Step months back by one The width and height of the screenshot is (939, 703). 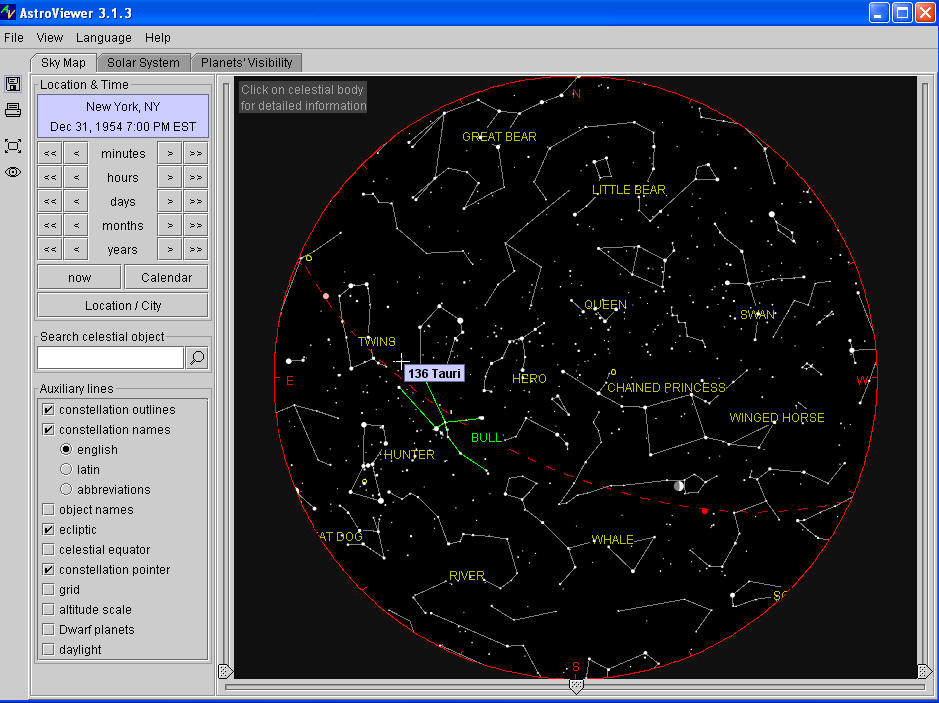tap(76, 226)
